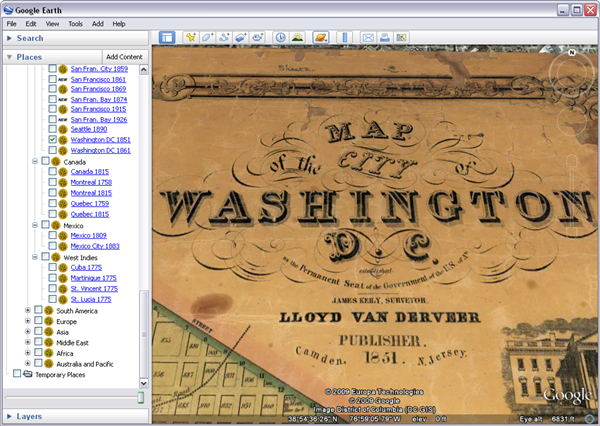600x426 pixels.
Task: Open the View menu
Action: pyautogui.click(x=52, y=23)
